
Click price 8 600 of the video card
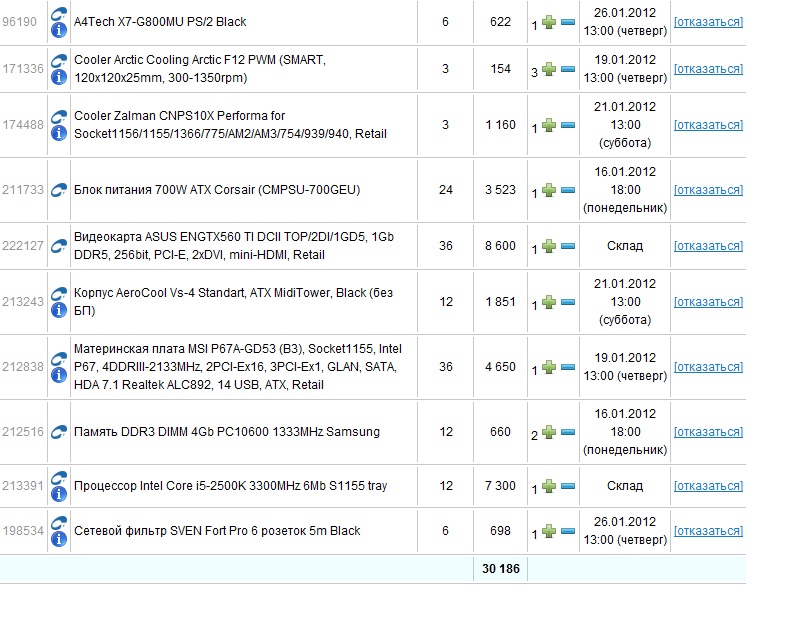pos(500,246)
